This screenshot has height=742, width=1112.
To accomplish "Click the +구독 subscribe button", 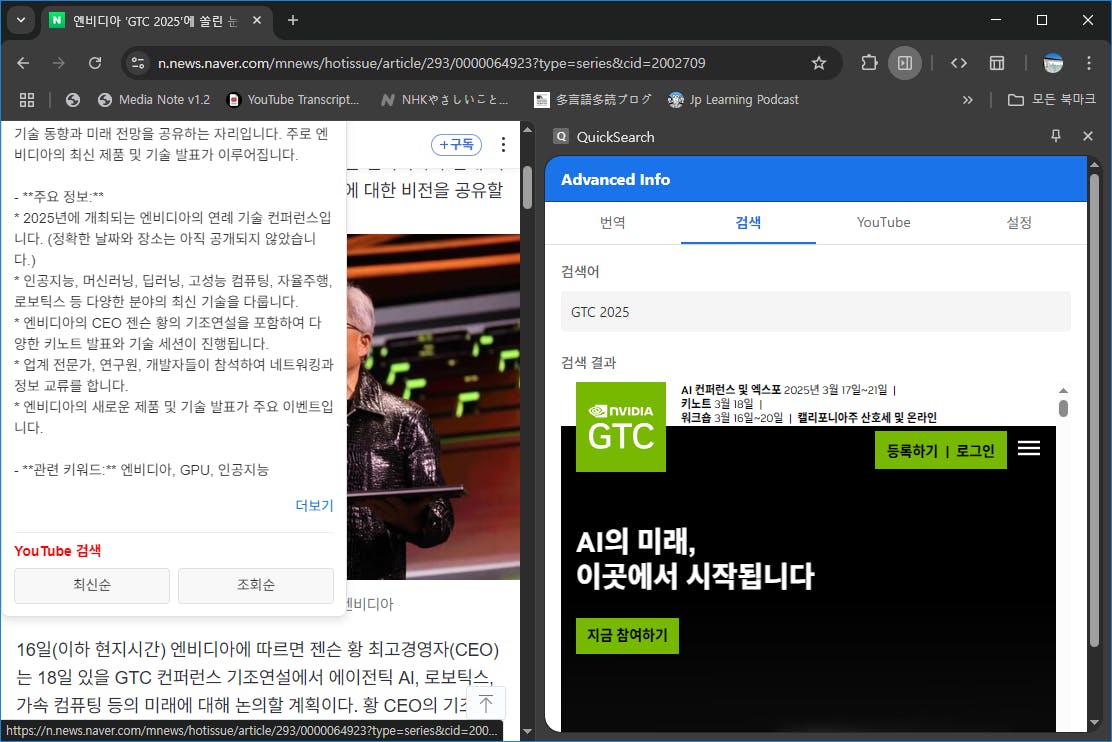I will (456, 145).
